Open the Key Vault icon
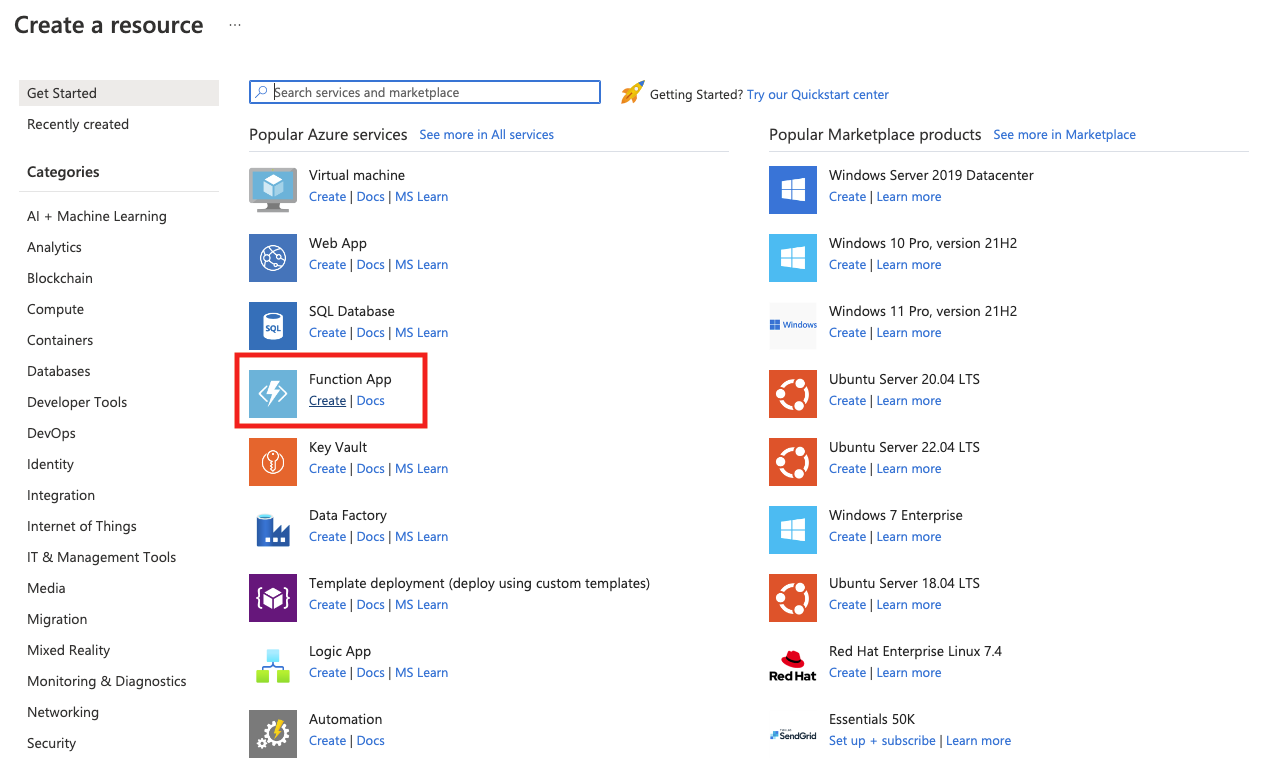This screenshot has height=762, width=1270. [x=273, y=462]
